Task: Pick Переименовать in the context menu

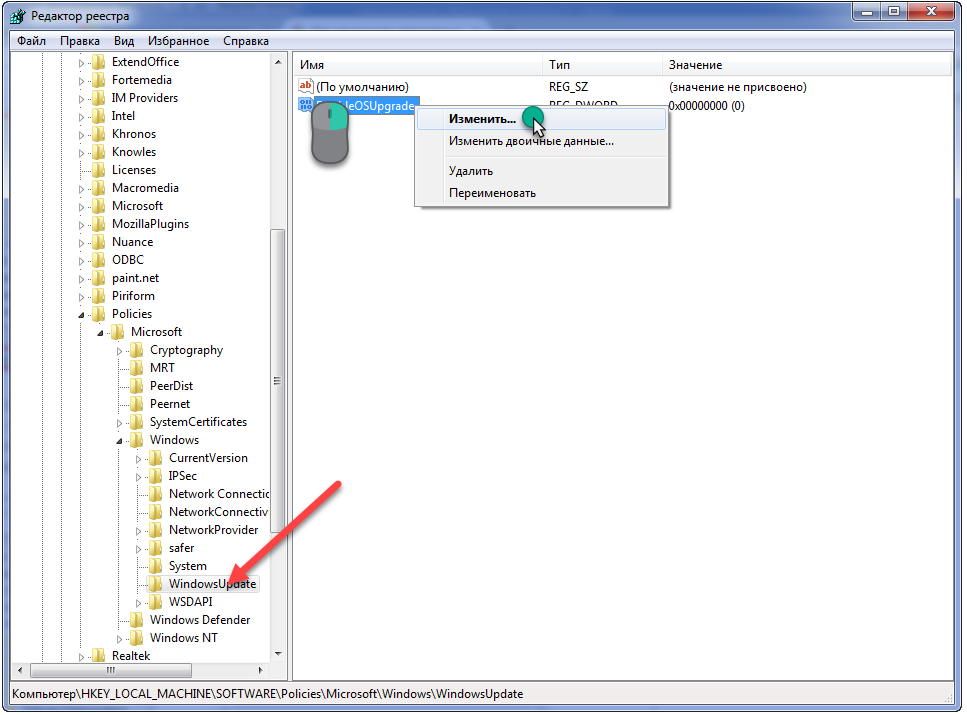Action: pos(492,193)
